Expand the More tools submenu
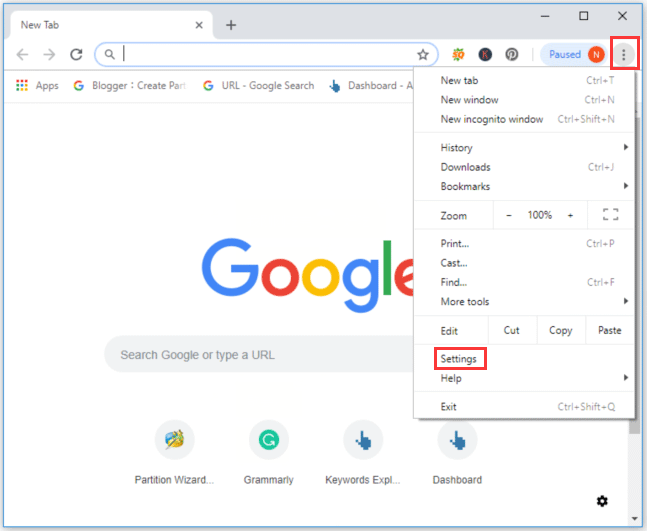The image size is (647, 531). [524, 302]
